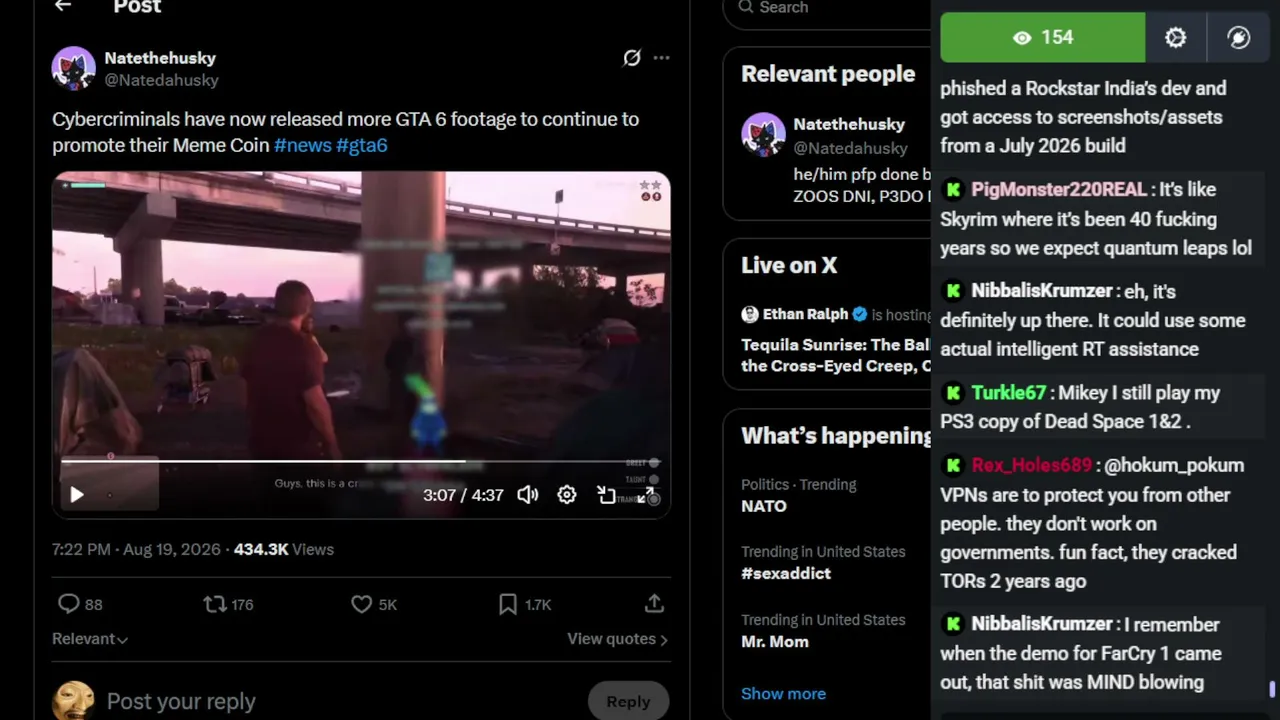Click the Rex_Holes689 username in chat
Viewport: 1280px width, 720px height.
pos(1031,466)
